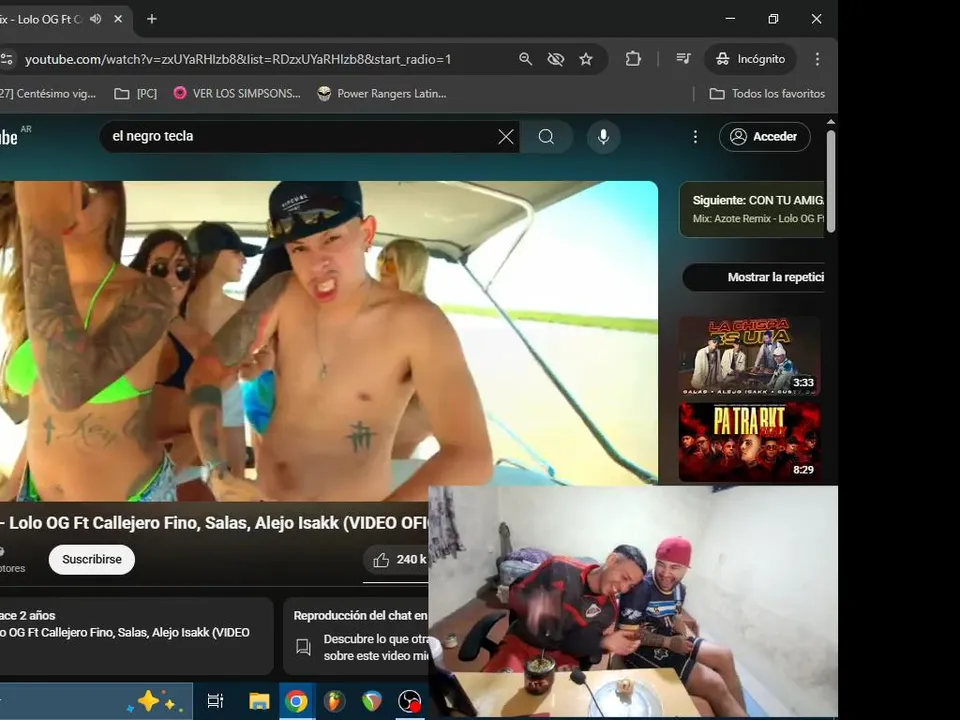Open the Centésimo vig... bookmark
This screenshot has width=960, height=720.
coord(48,94)
